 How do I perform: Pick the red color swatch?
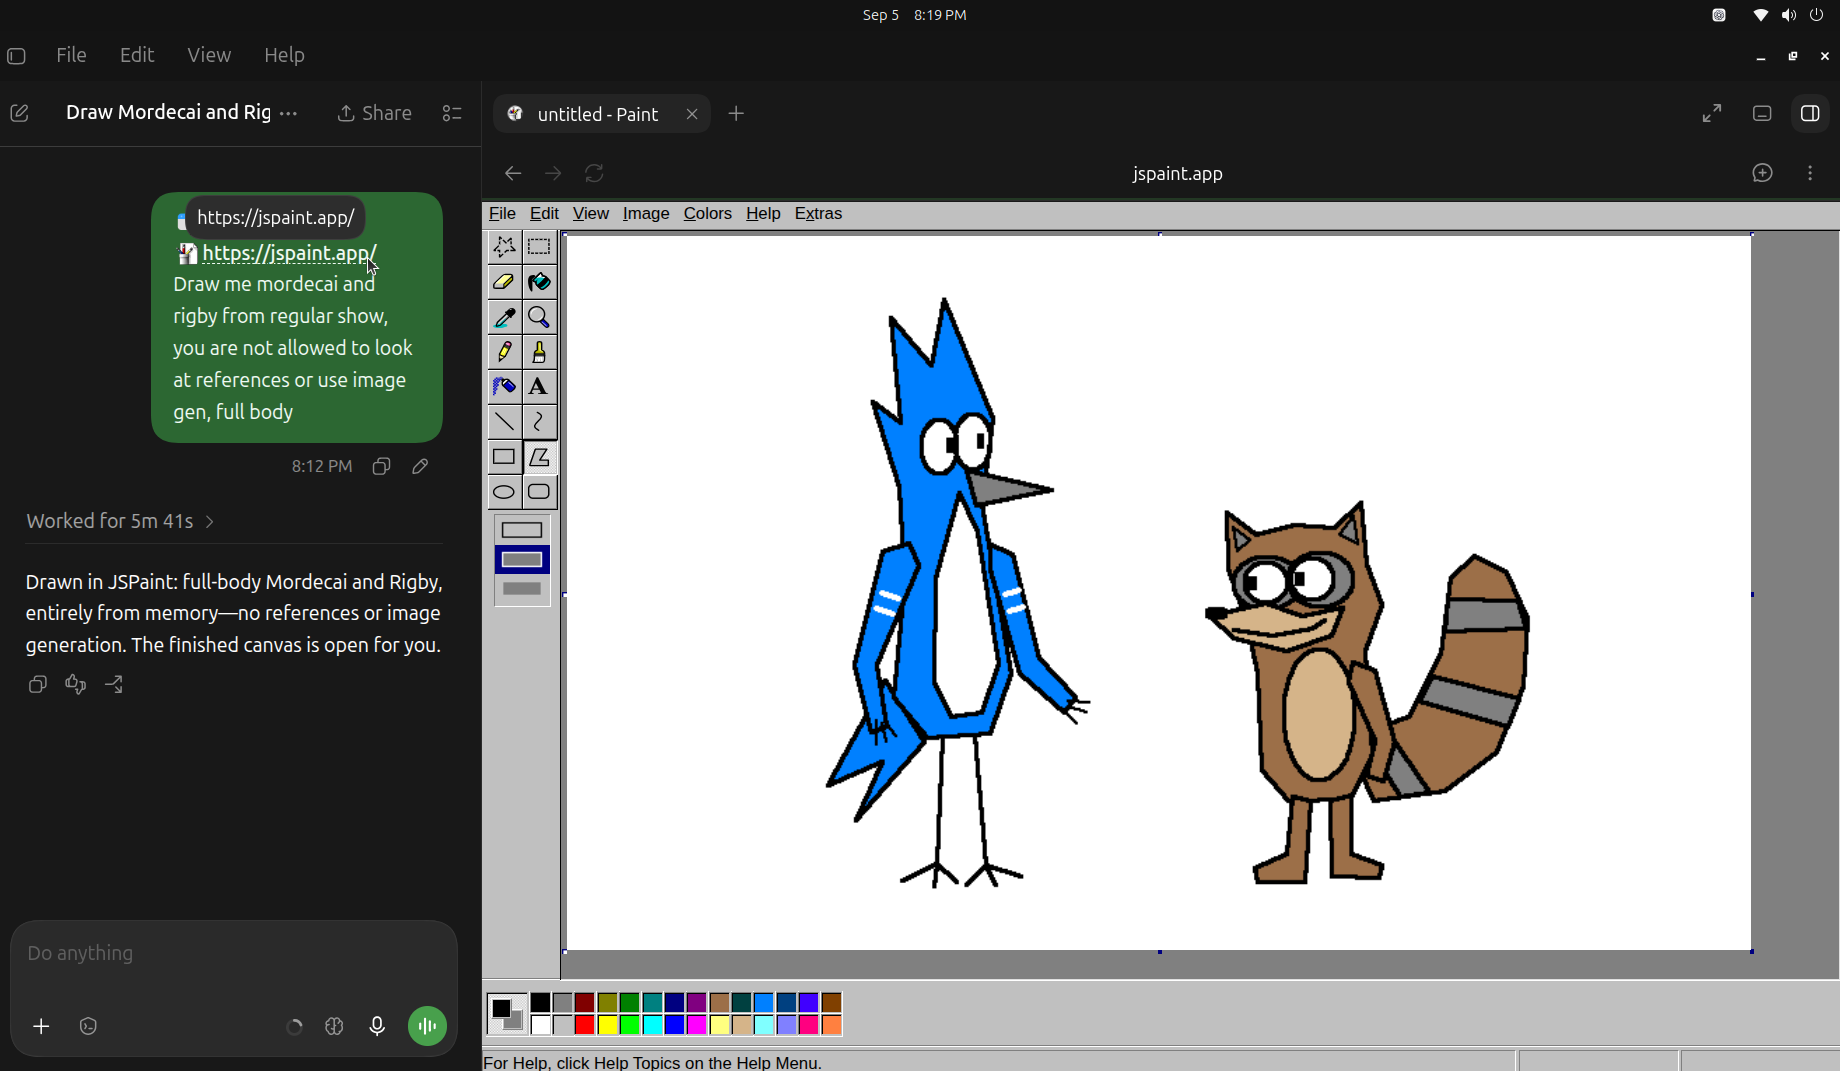pyautogui.click(x=585, y=1025)
